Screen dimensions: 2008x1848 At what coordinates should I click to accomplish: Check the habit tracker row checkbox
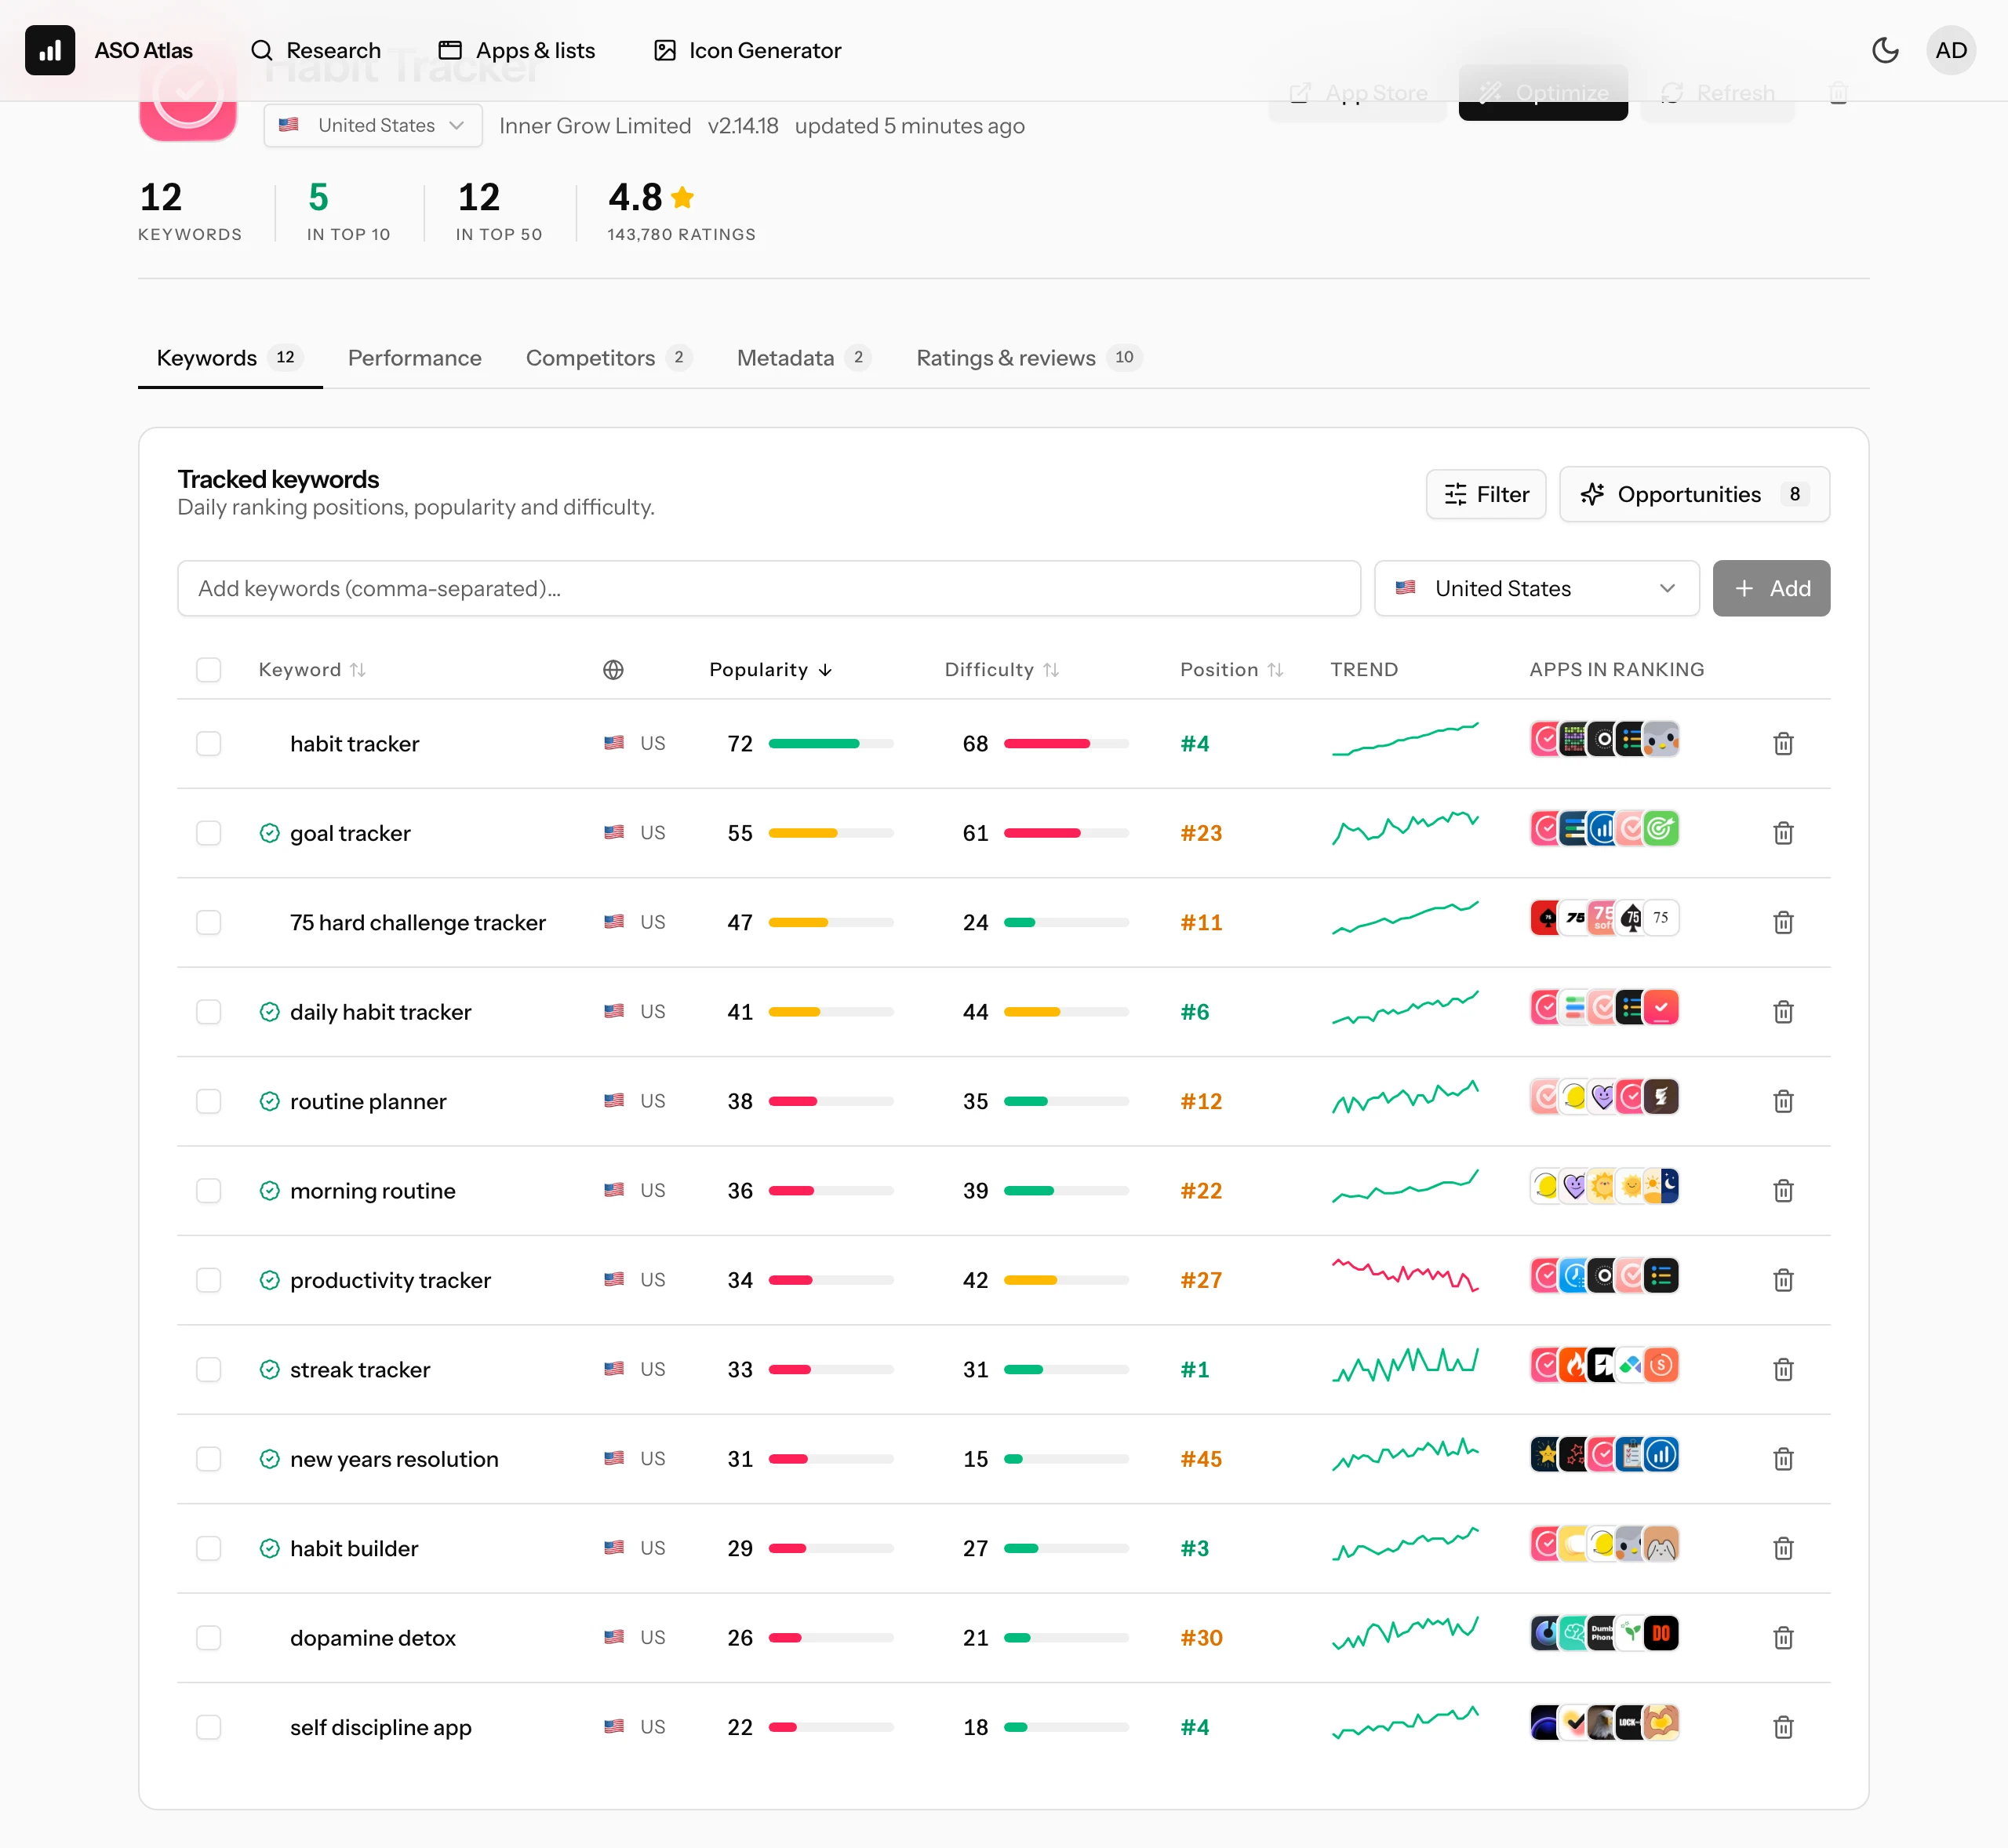pos(208,744)
